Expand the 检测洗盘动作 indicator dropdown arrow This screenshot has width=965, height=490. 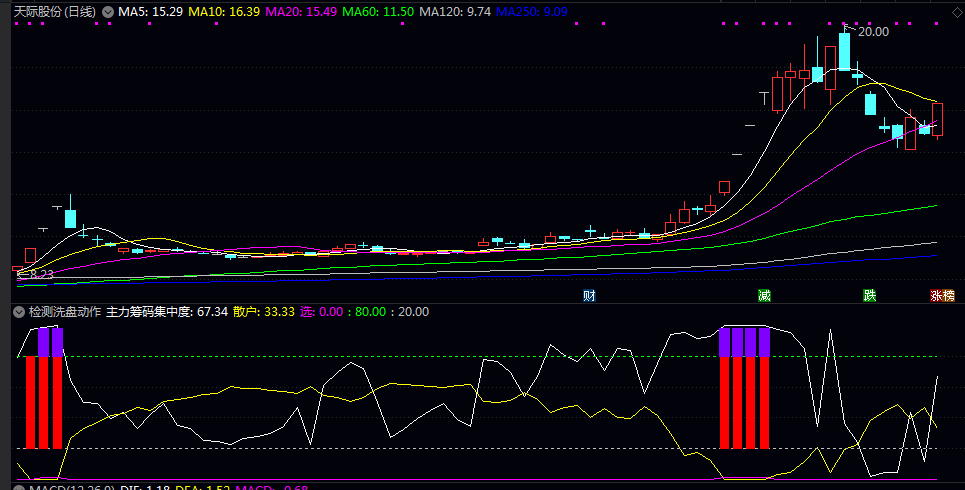point(18,312)
